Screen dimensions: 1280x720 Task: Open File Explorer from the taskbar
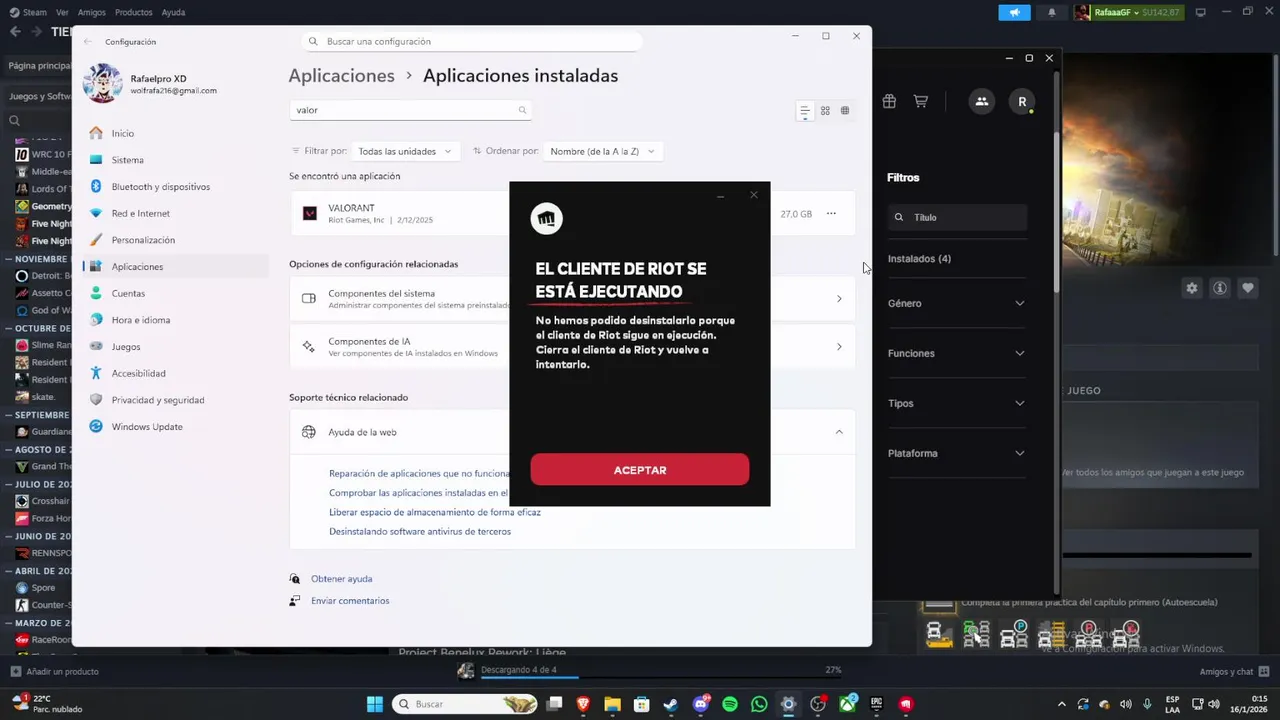(x=612, y=704)
